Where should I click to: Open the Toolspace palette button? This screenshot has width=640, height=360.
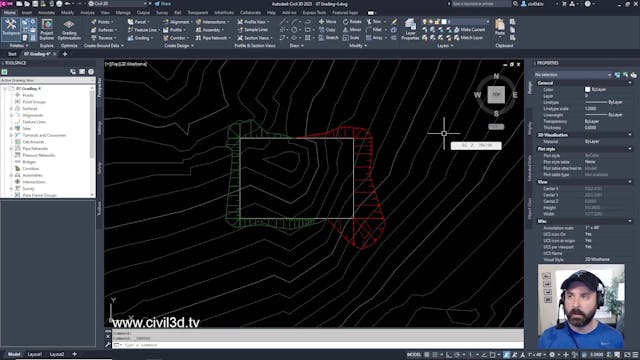pos(10,29)
